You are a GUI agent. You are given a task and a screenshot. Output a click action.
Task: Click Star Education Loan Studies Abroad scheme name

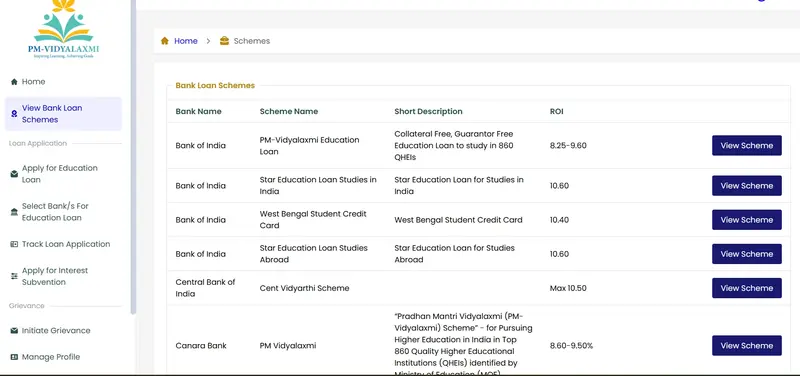point(313,254)
